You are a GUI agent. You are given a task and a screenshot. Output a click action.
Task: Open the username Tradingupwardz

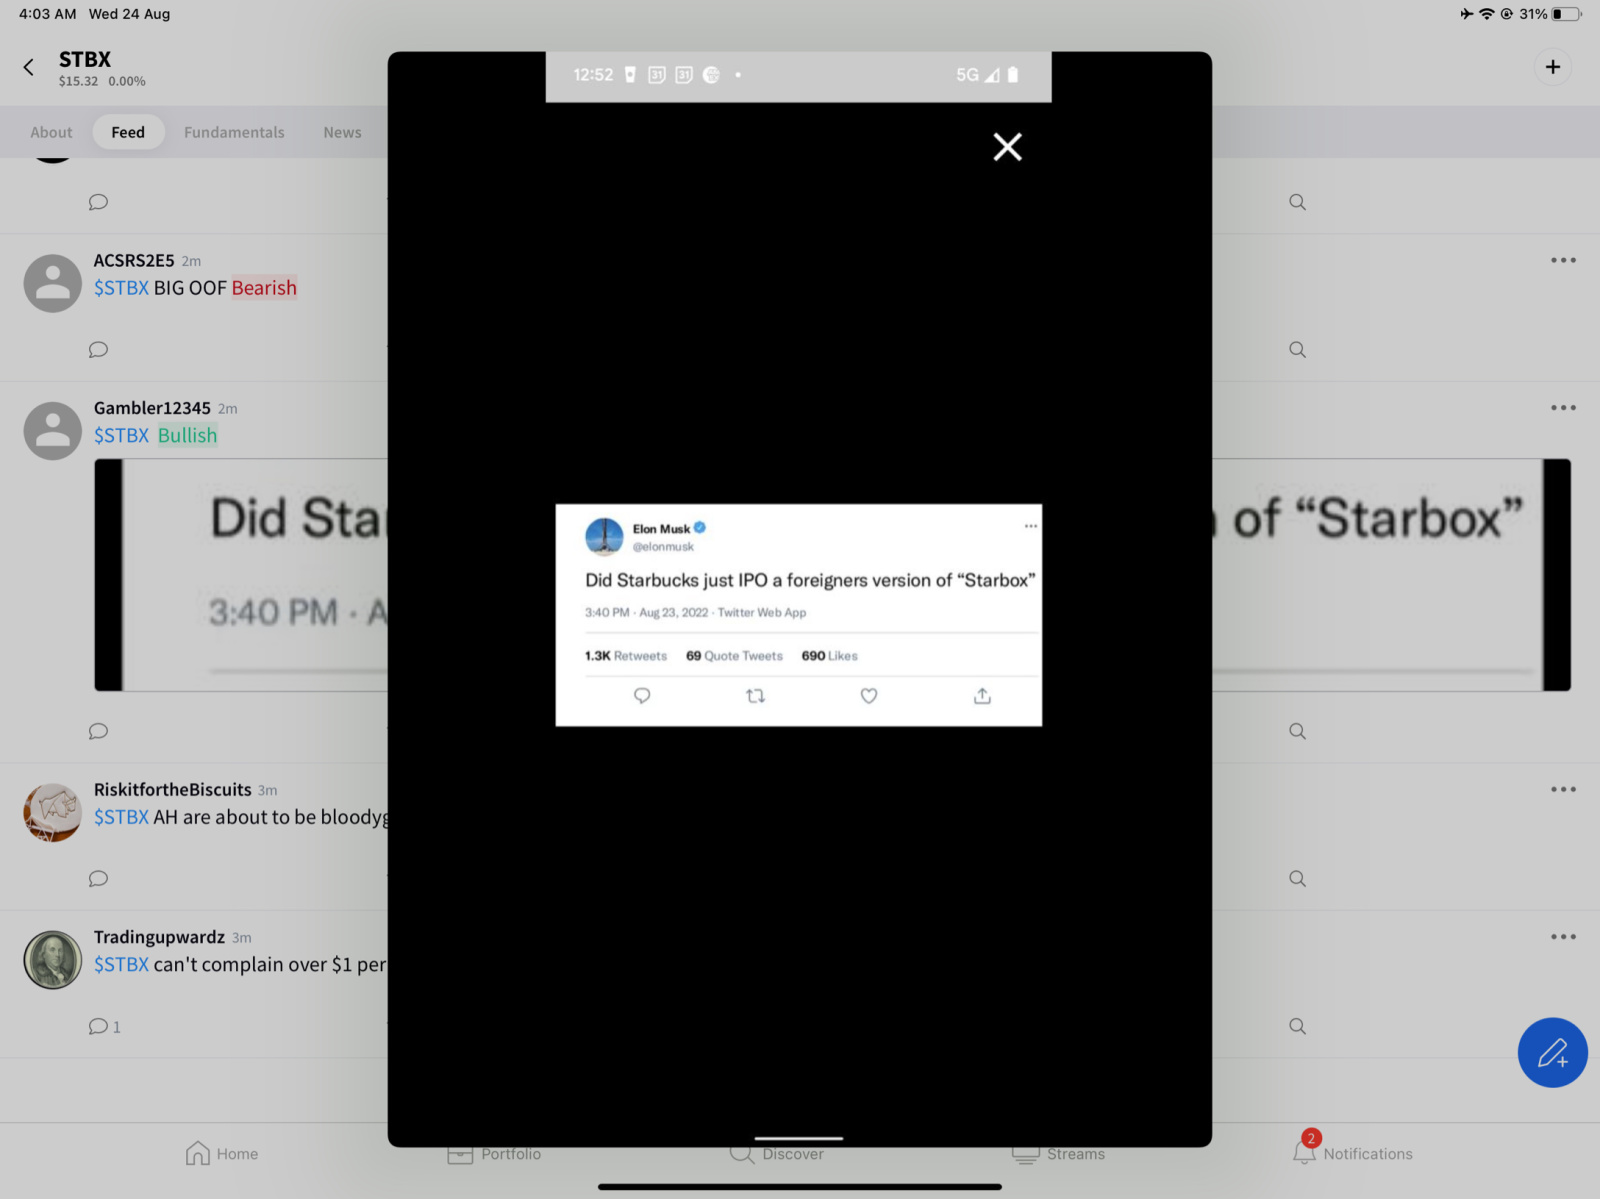(x=159, y=937)
